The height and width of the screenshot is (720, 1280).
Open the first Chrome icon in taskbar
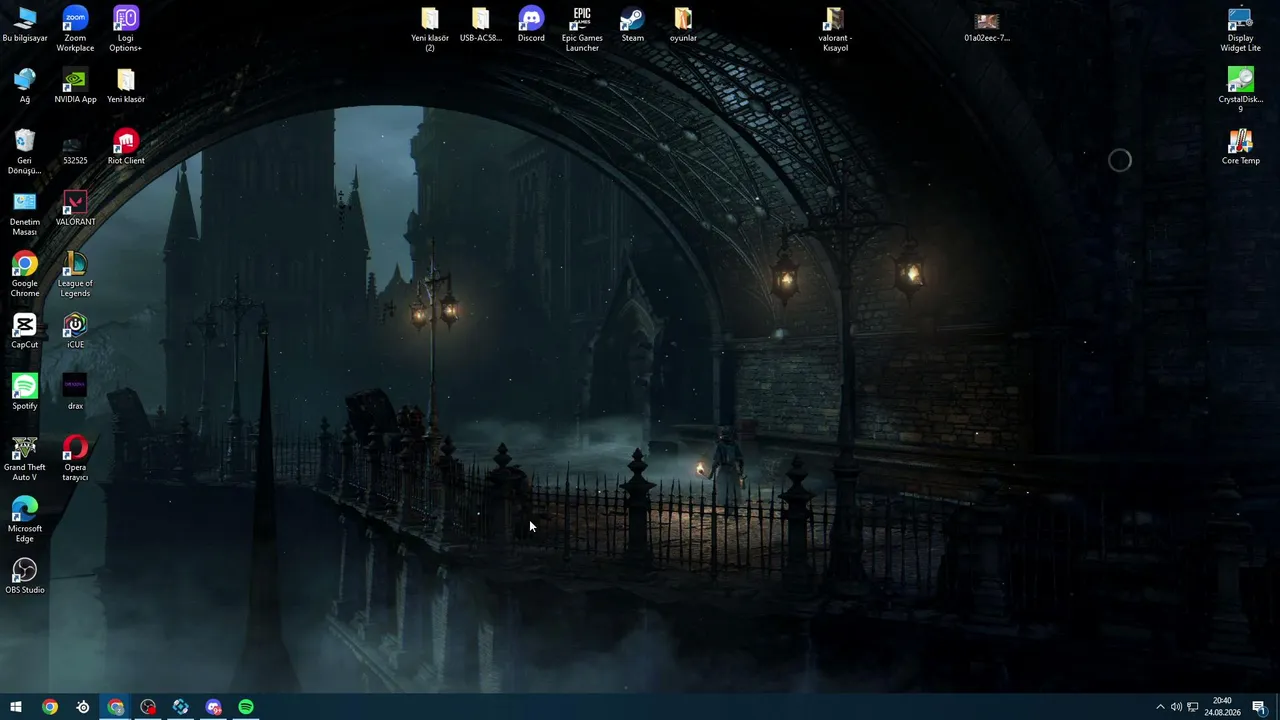point(50,707)
